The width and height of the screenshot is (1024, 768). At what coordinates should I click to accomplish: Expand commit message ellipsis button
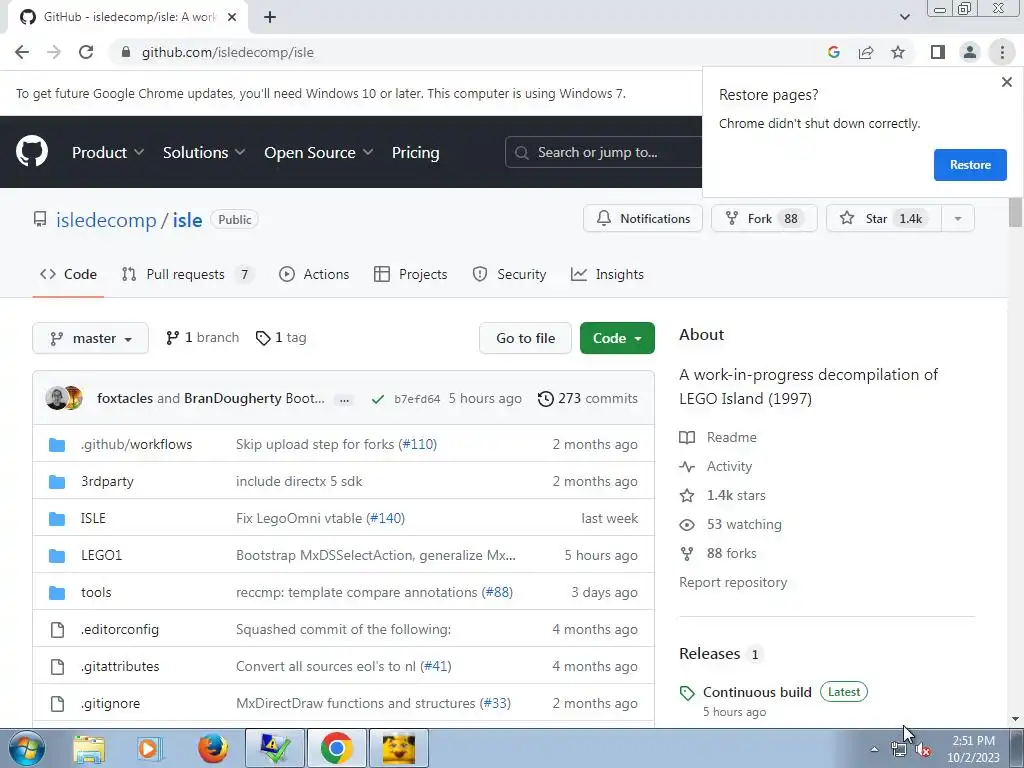[x=344, y=400]
